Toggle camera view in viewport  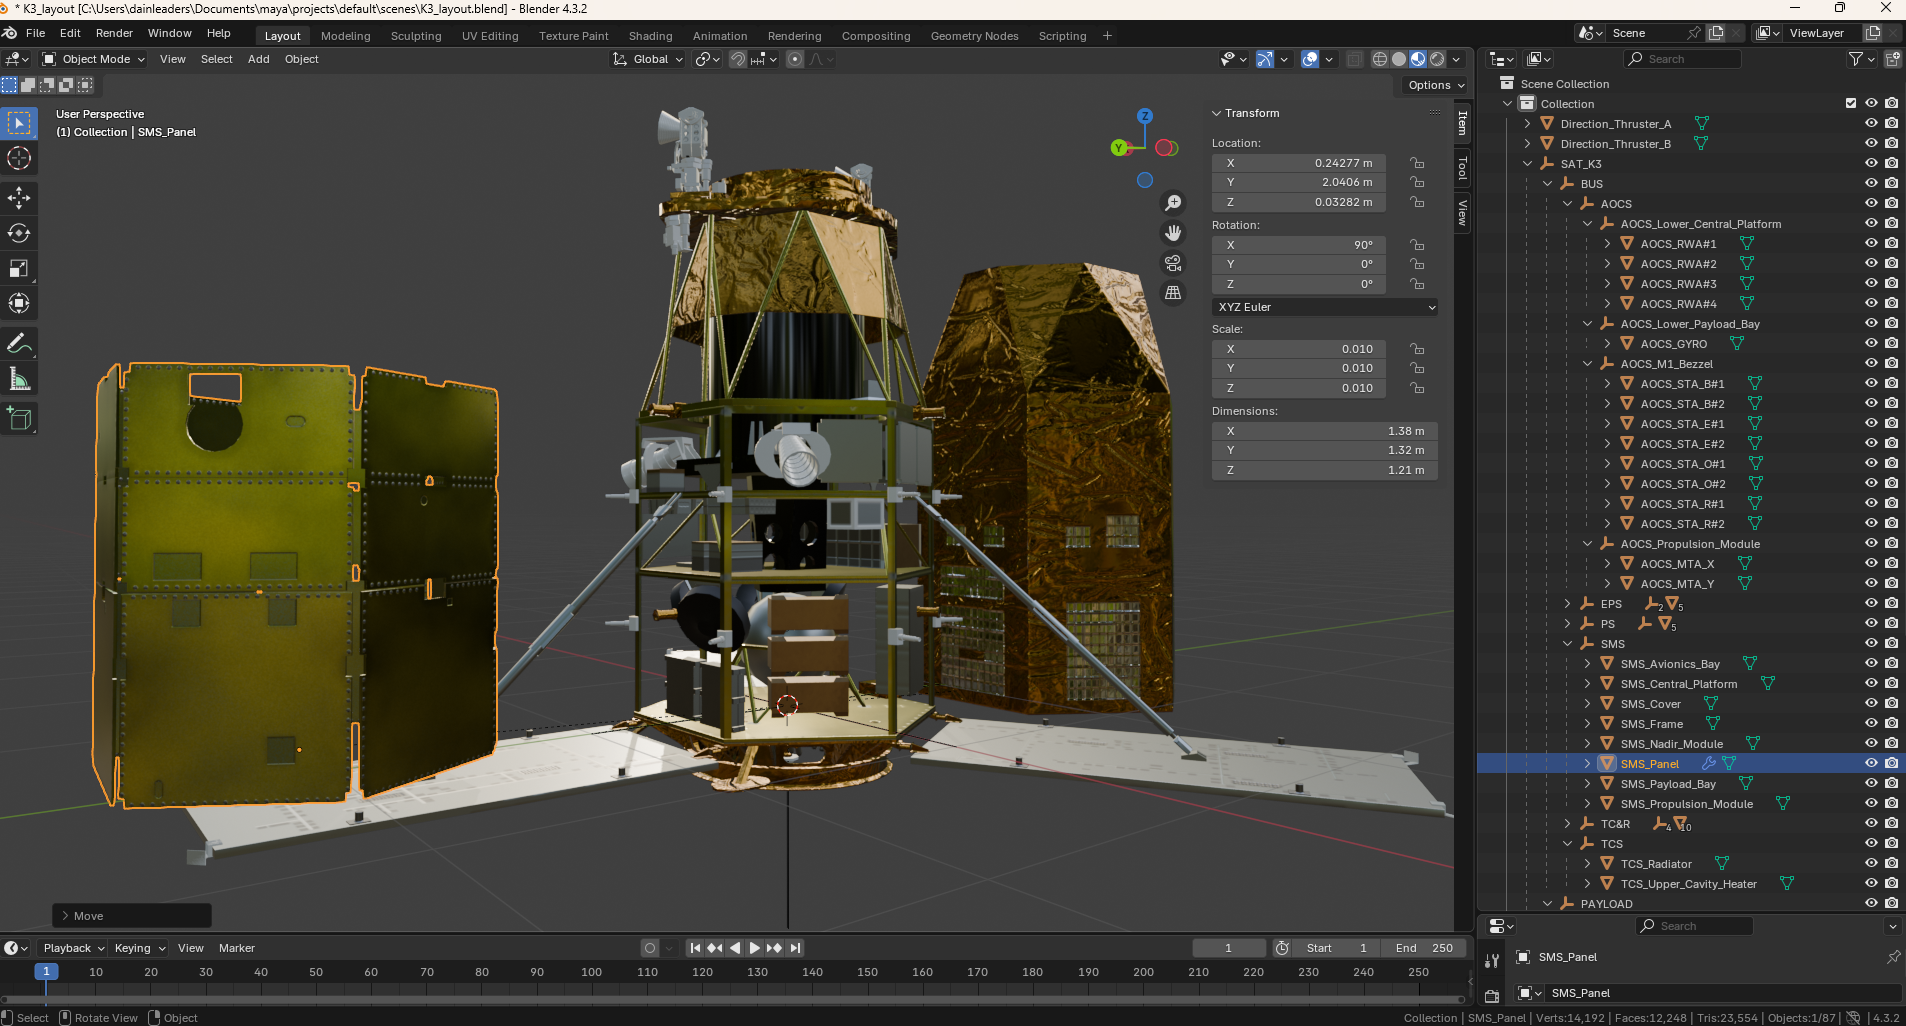pyautogui.click(x=1173, y=263)
